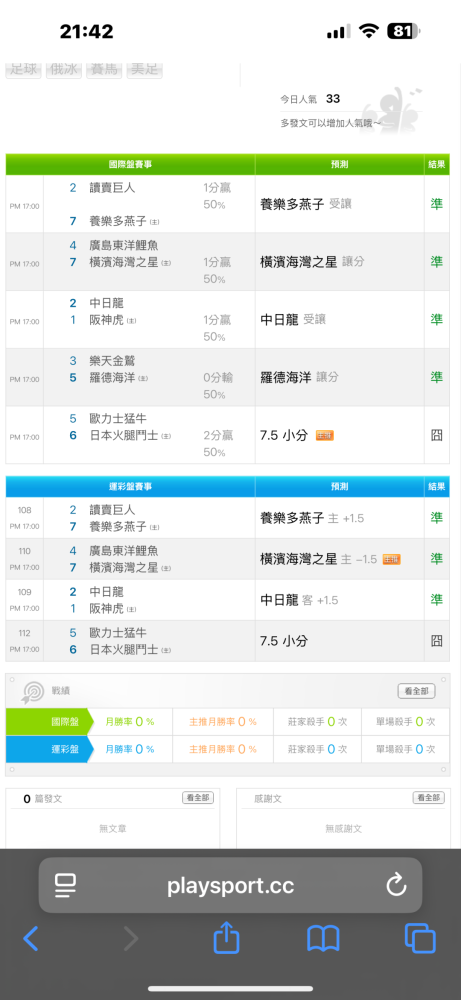Open the 賽馬 category tab
Image resolution: width=461 pixels, height=1000 pixels.
104,70
